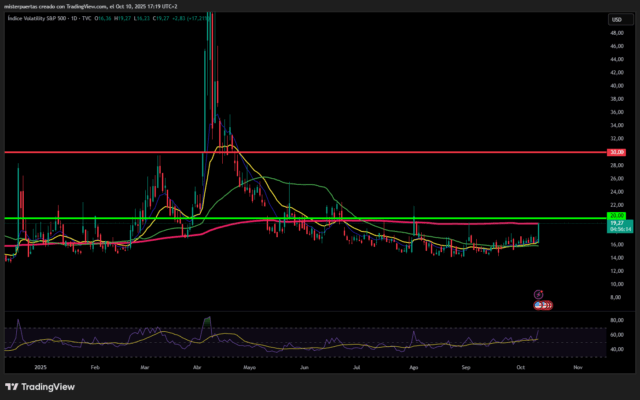Screen dimensions: 640x400
Task: Select the green horizontal support line
Action: pyautogui.click(x=300, y=218)
